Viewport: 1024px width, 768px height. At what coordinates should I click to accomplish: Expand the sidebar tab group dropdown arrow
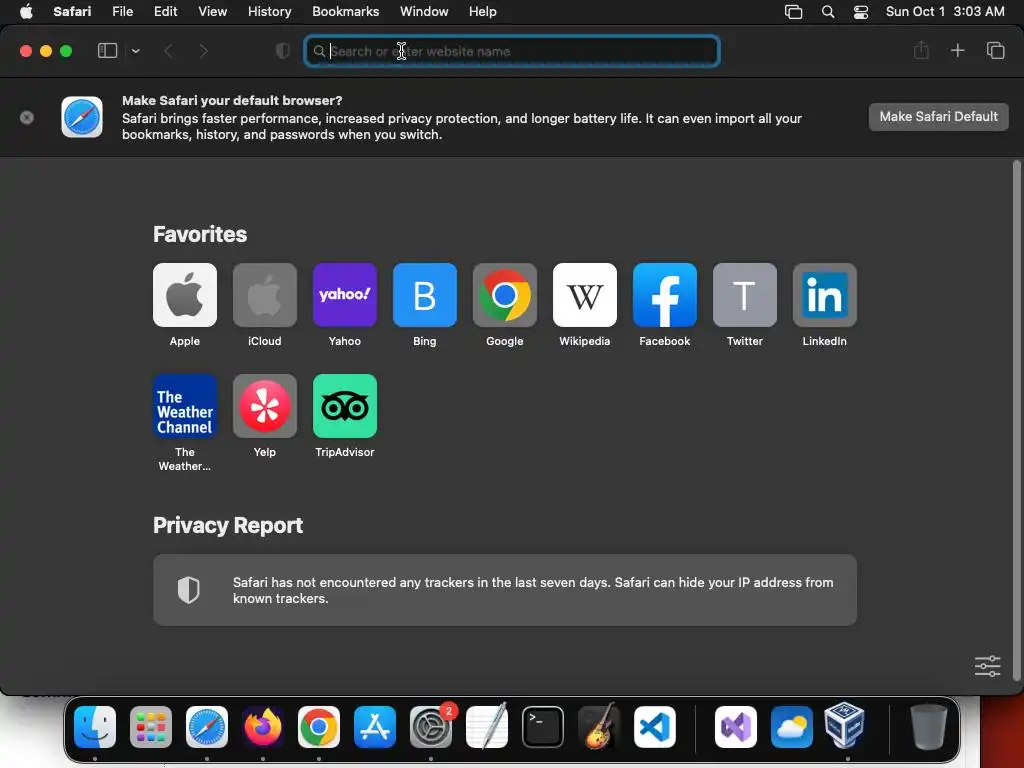pos(136,51)
